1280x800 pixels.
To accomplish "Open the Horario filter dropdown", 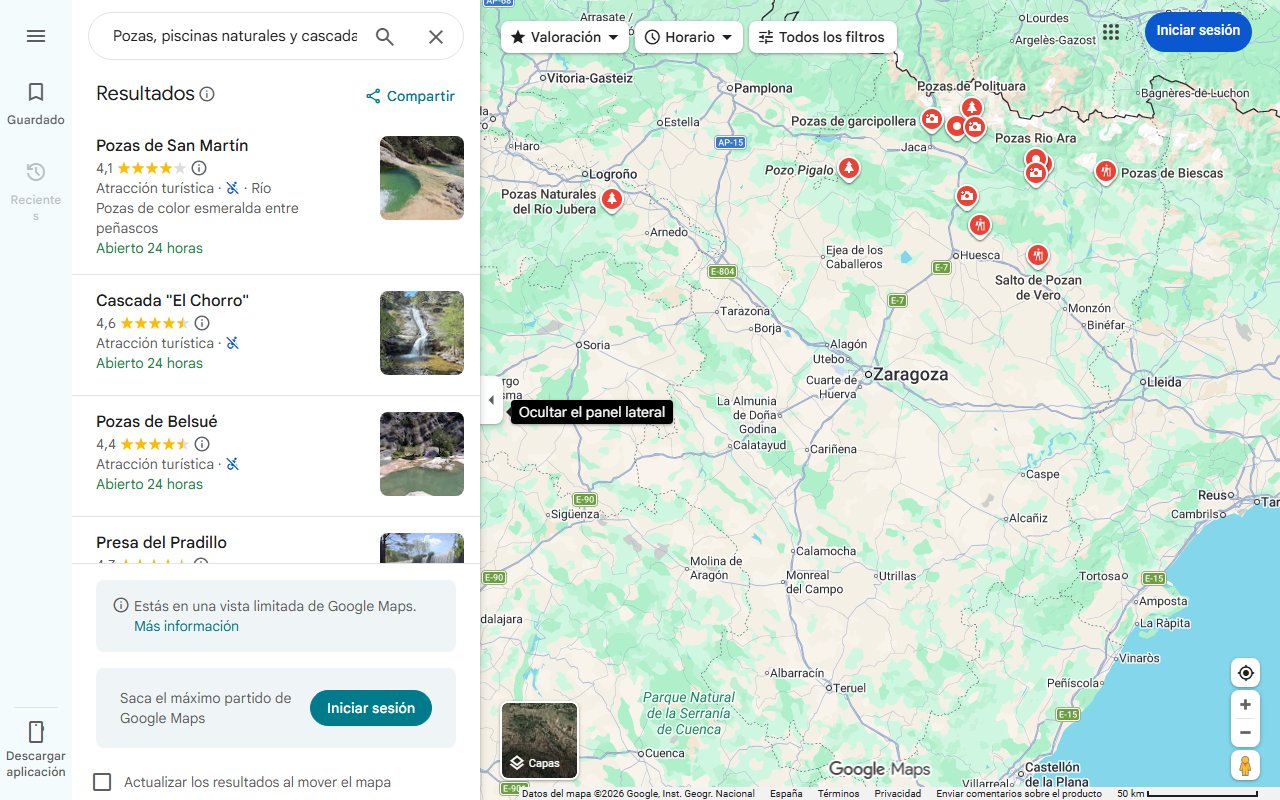I will click(x=688, y=37).
